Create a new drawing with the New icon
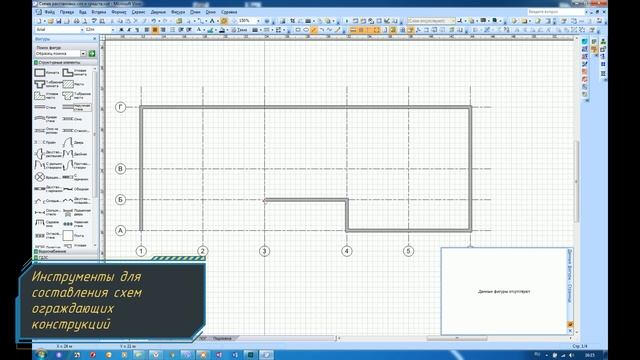The width and height of the screenshot is (640, 360). [x=39, y=21]
